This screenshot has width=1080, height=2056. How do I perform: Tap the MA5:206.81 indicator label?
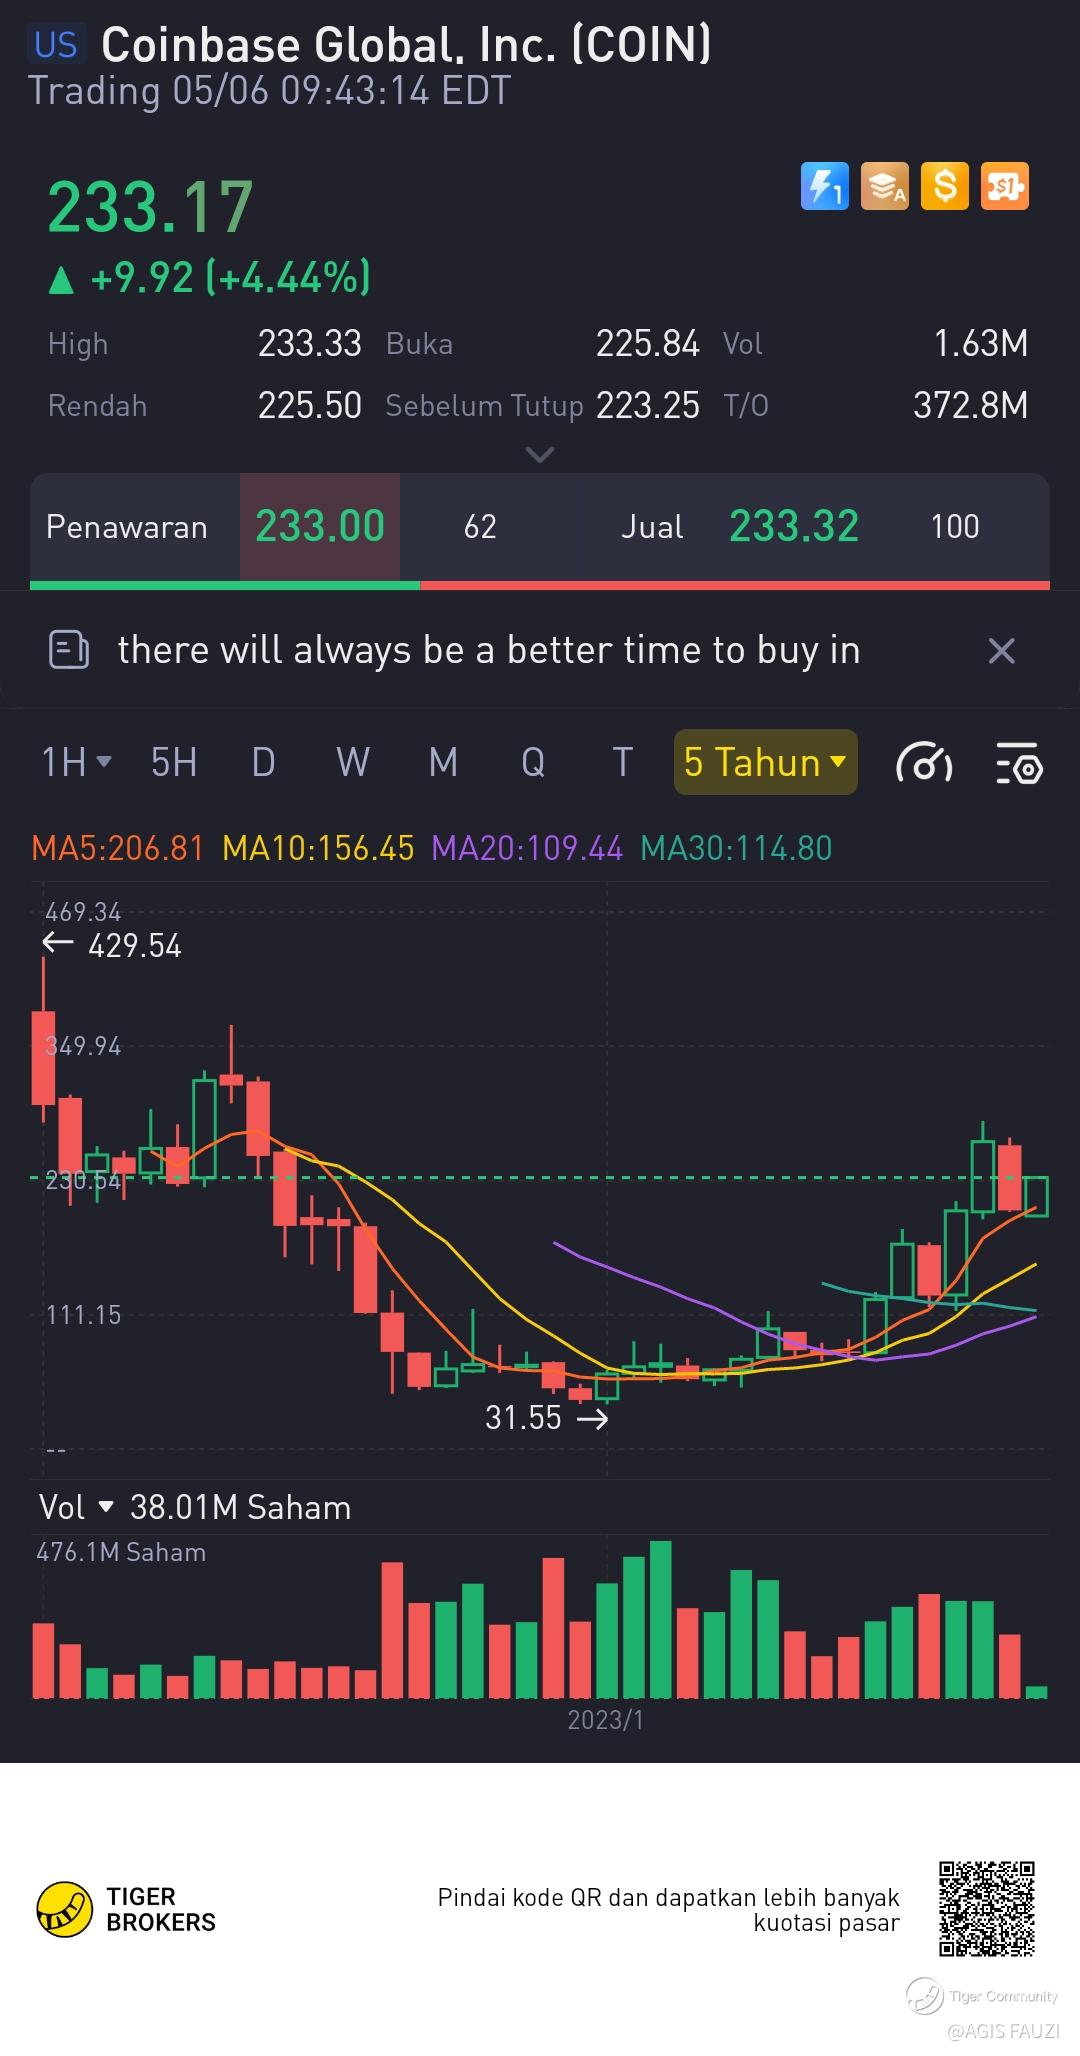[x=117, y=848]
